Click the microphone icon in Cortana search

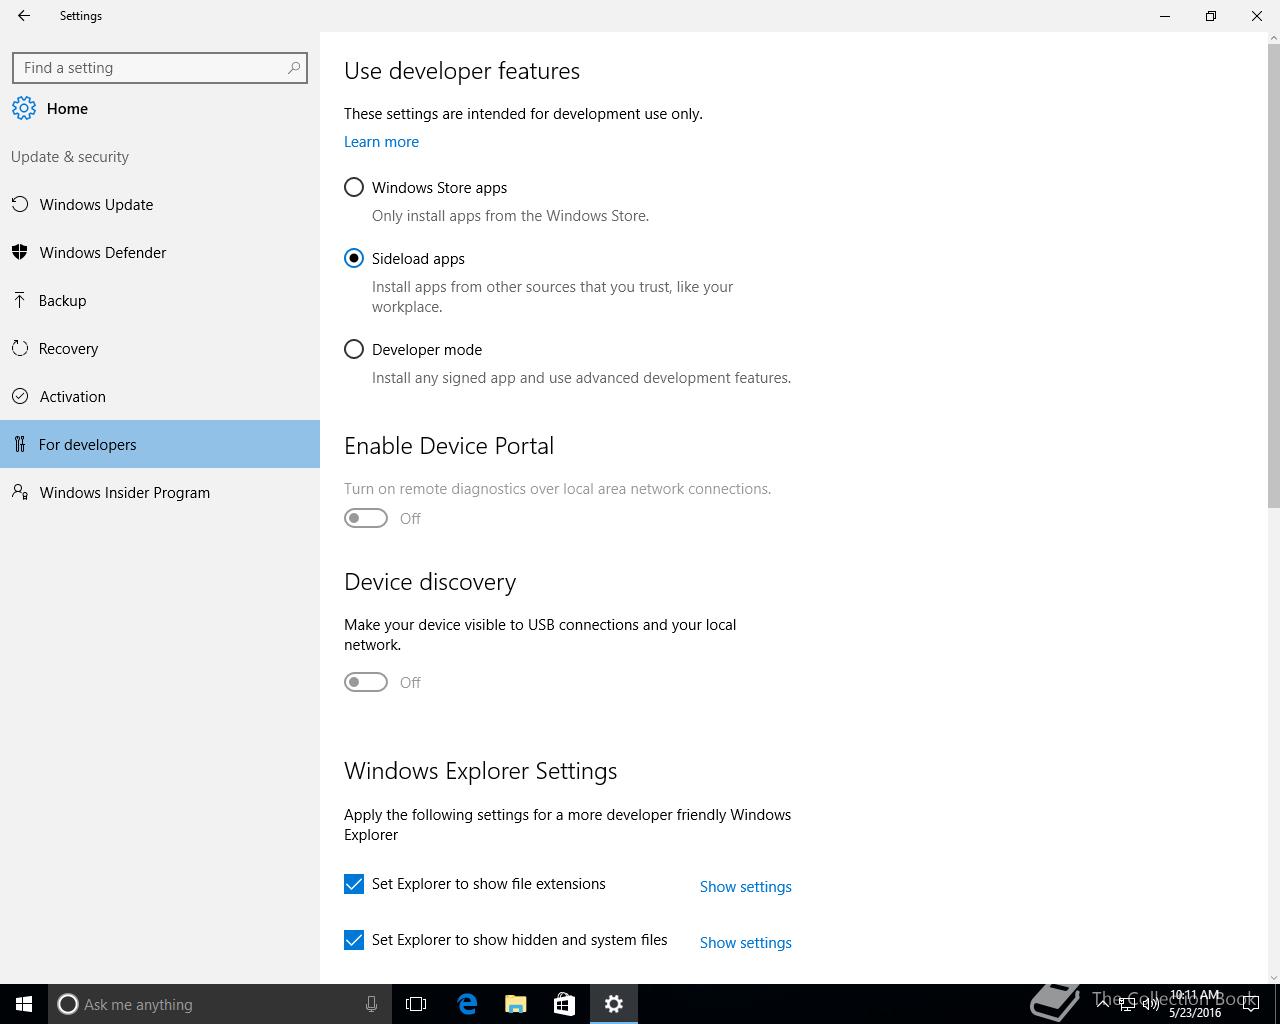pyautogui.click(x=371, y=1004)
